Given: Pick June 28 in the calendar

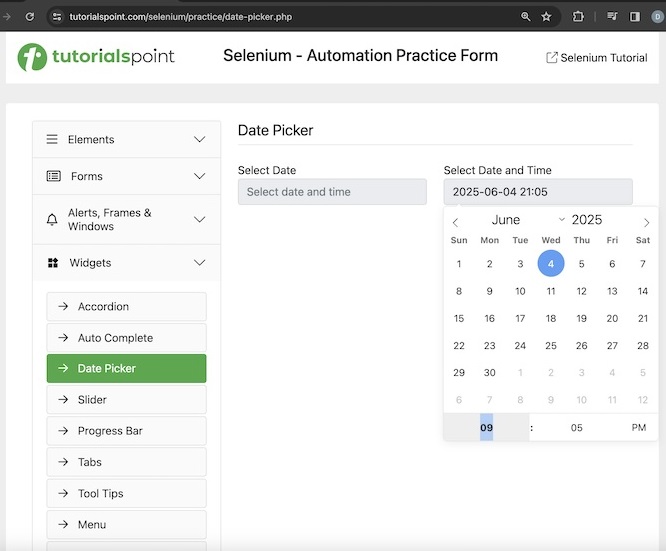Looking at the screenshot, I should coord(643,345).
